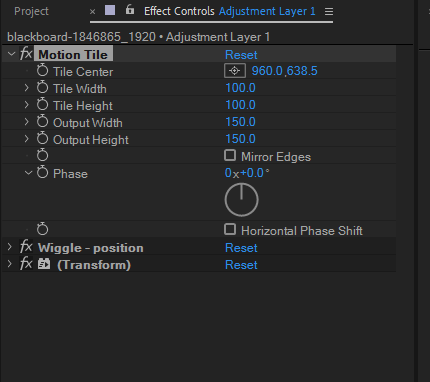Click the preset icon beside Transform
This screenshot has height=382, width=430.
coord(44,264)
